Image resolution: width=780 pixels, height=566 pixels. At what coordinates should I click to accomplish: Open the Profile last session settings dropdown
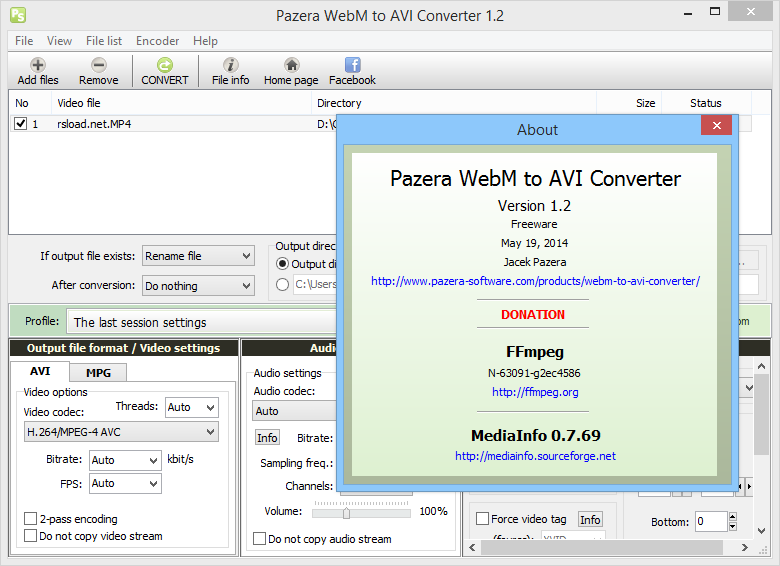[x=202, y=322]
